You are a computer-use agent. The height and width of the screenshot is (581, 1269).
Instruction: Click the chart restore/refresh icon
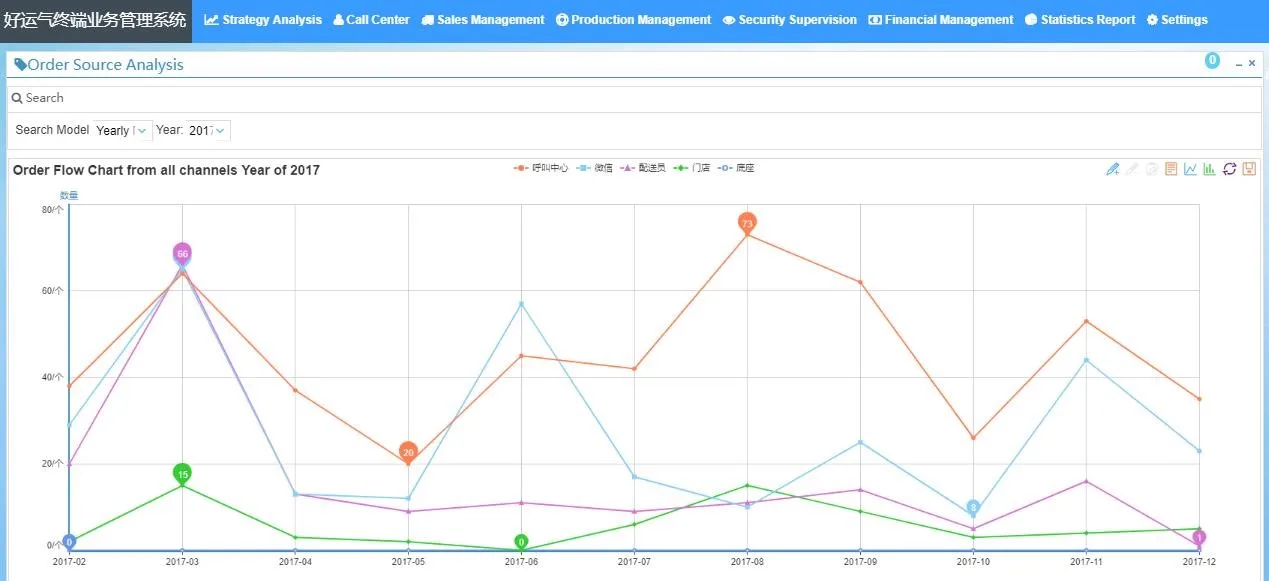point(1229,169)
